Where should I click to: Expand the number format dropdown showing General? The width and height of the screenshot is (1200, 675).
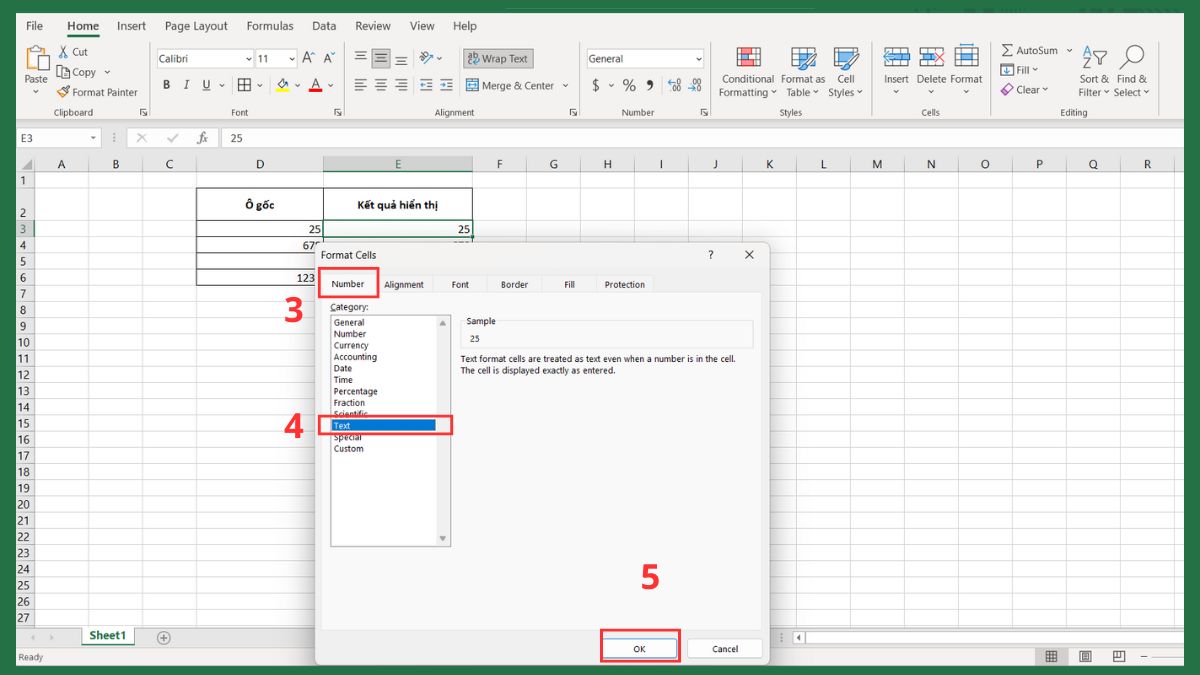click(x=698, y=59)
